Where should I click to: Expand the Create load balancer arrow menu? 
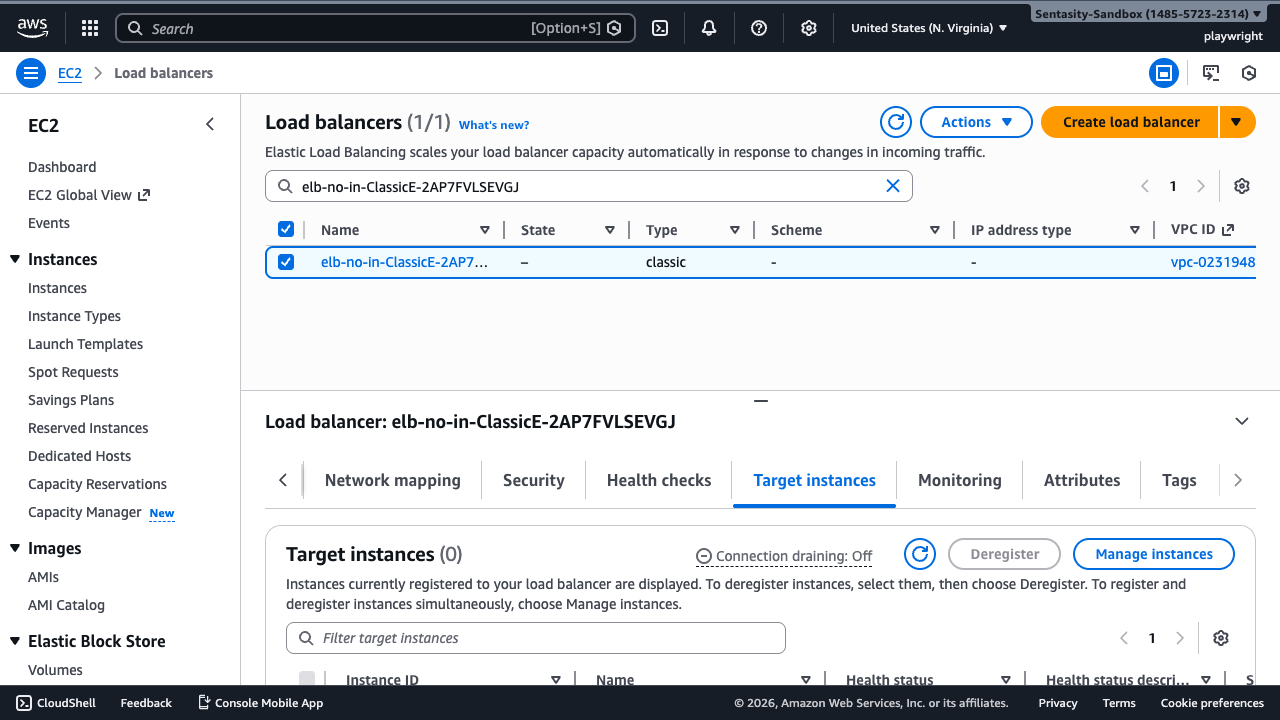click(x=1237, y=122)
